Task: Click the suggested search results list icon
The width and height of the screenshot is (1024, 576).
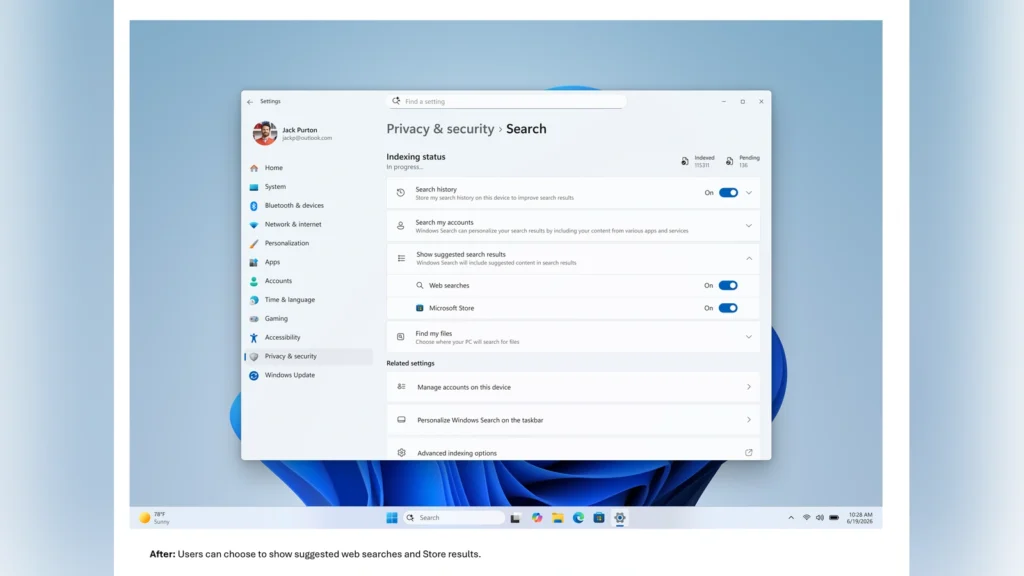Action: tap(402, 259)
